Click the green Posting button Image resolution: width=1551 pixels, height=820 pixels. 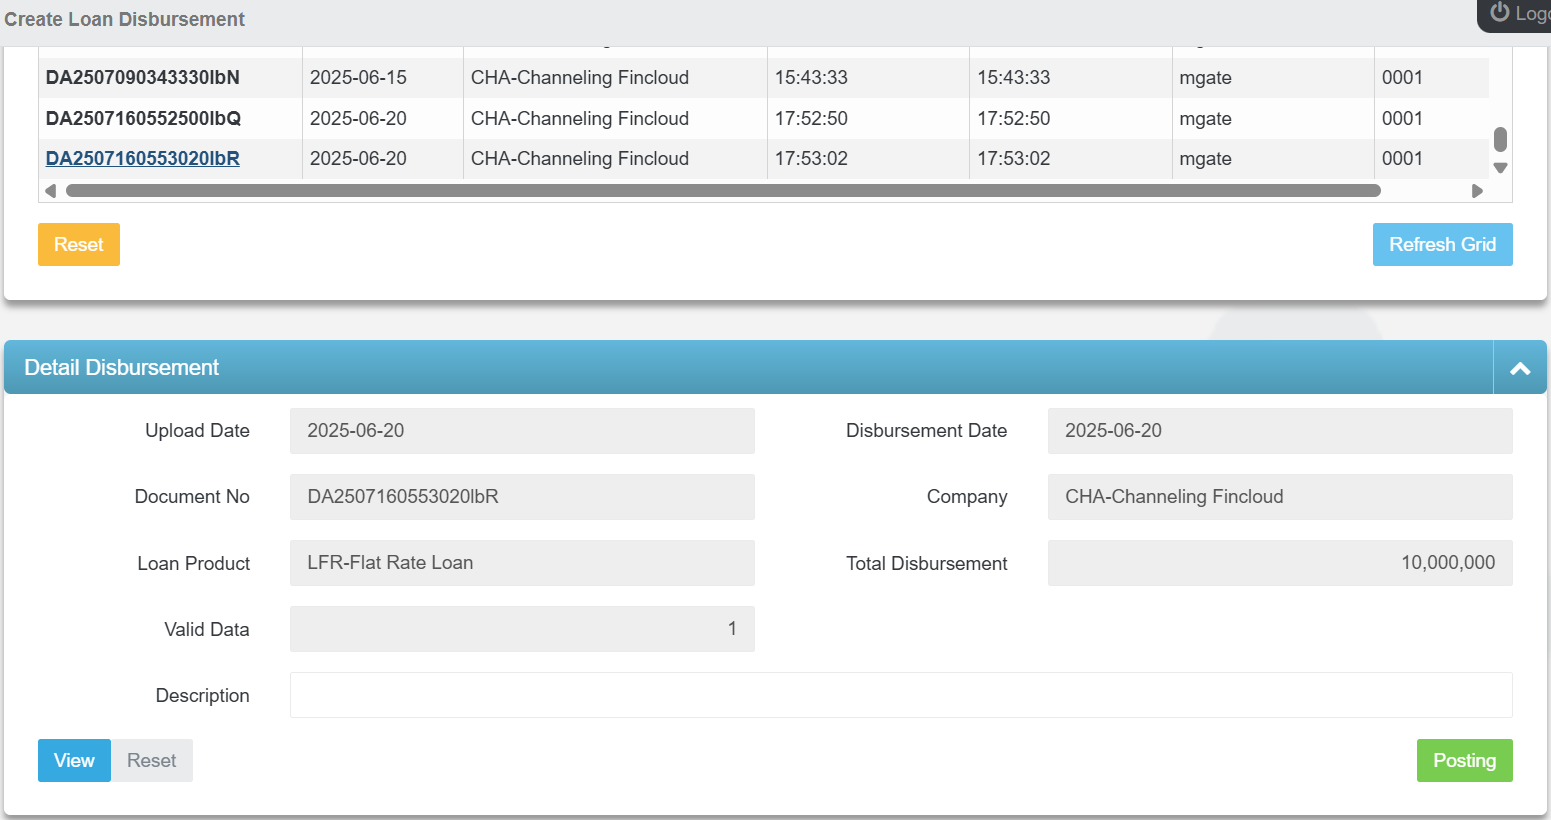pos(1463,761)
